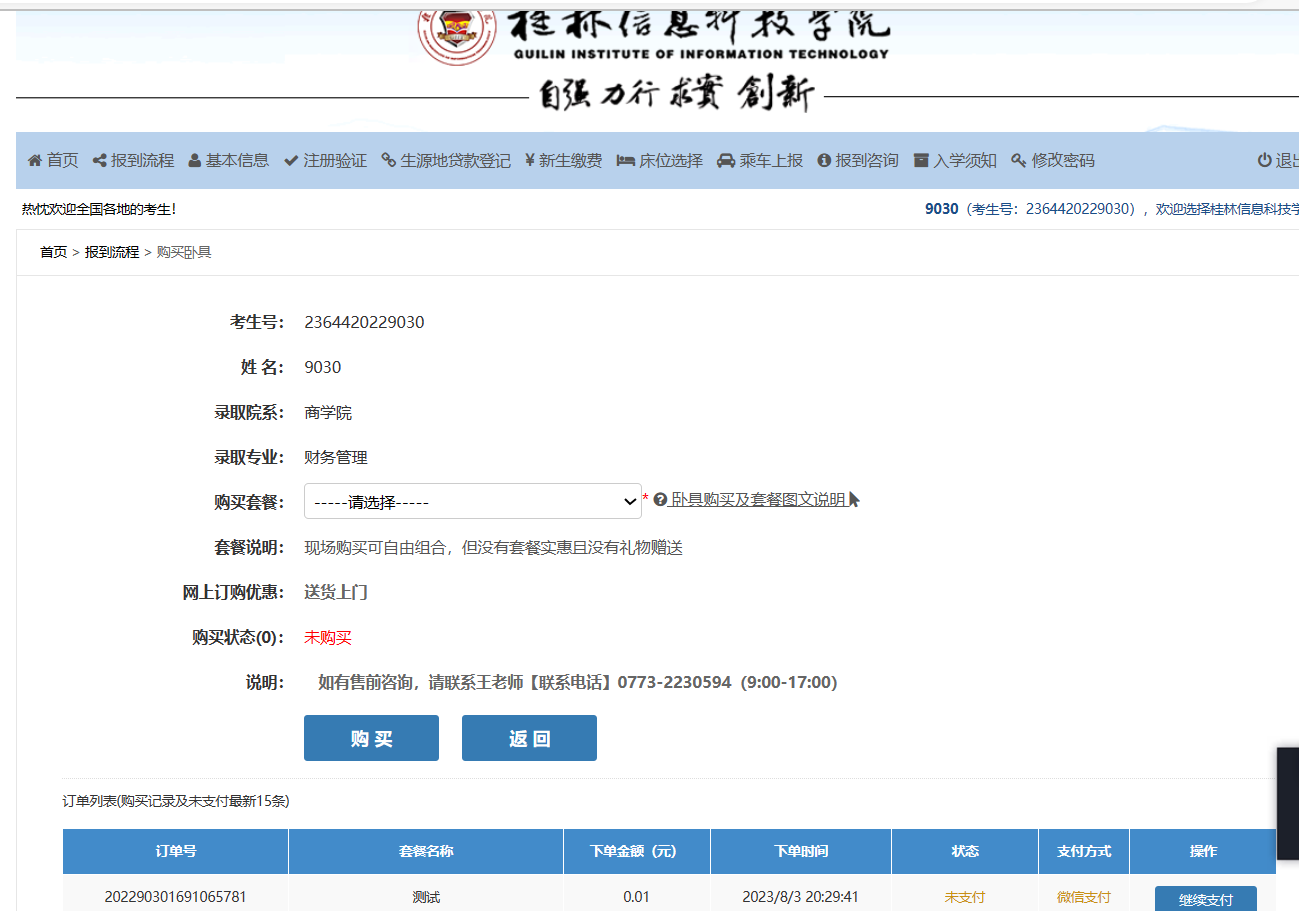Click the 首页 breadcrumb link
This screenshot has width=1299, height=911.
click(54, 253)
